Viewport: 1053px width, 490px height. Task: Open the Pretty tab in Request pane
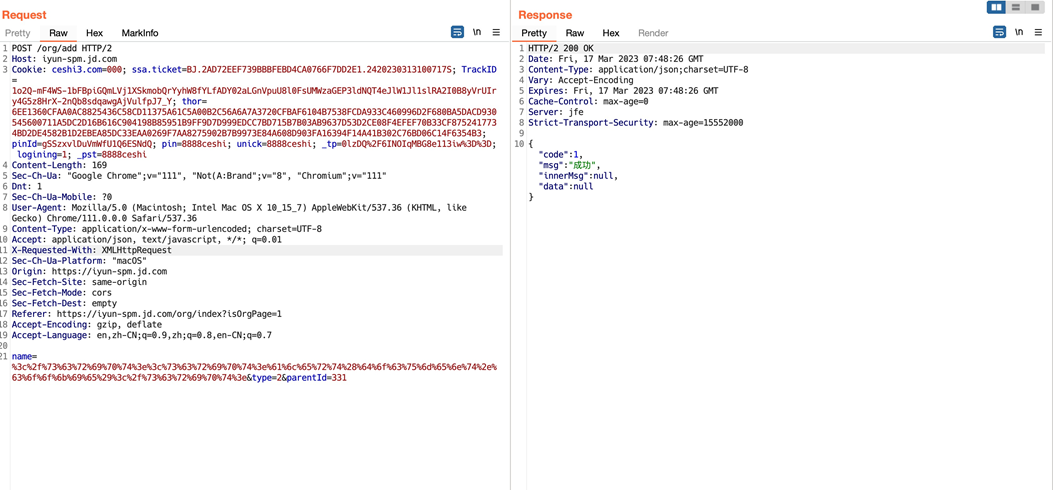tap(17, 33)
